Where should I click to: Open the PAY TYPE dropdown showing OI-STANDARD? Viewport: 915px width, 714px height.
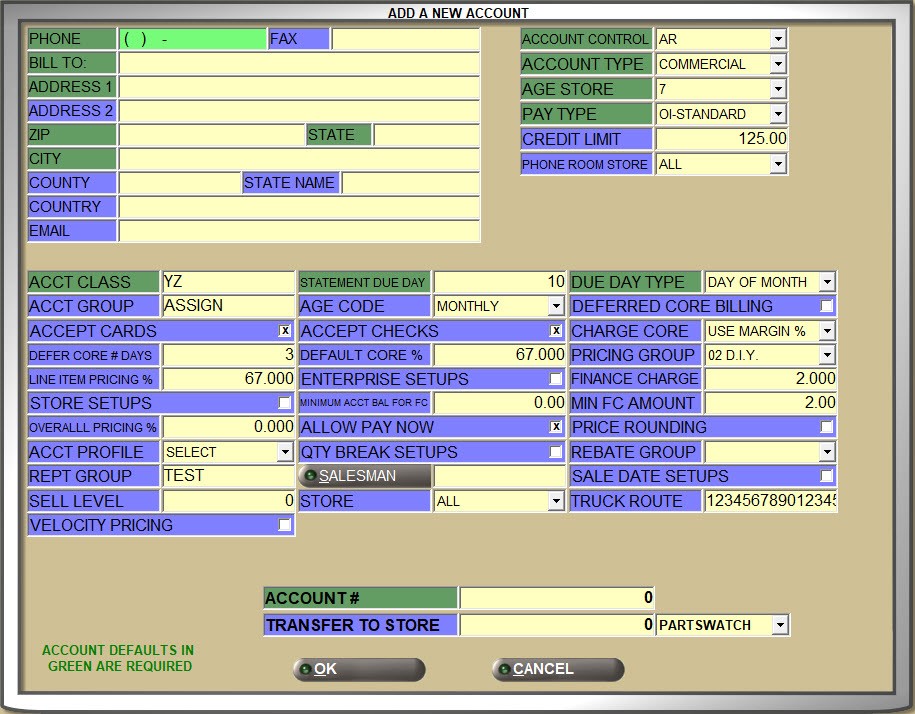pos(779,113)
